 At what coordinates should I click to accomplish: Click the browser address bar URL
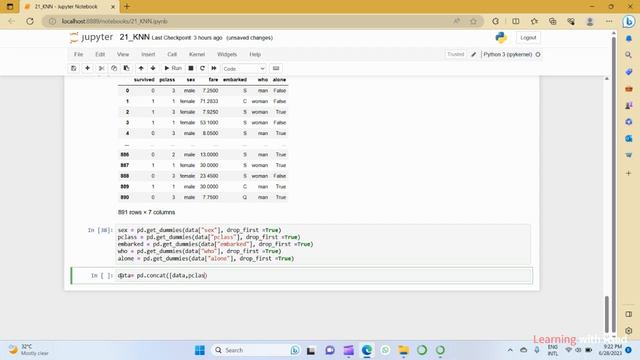pyautogui.click(x=114, y=21)
